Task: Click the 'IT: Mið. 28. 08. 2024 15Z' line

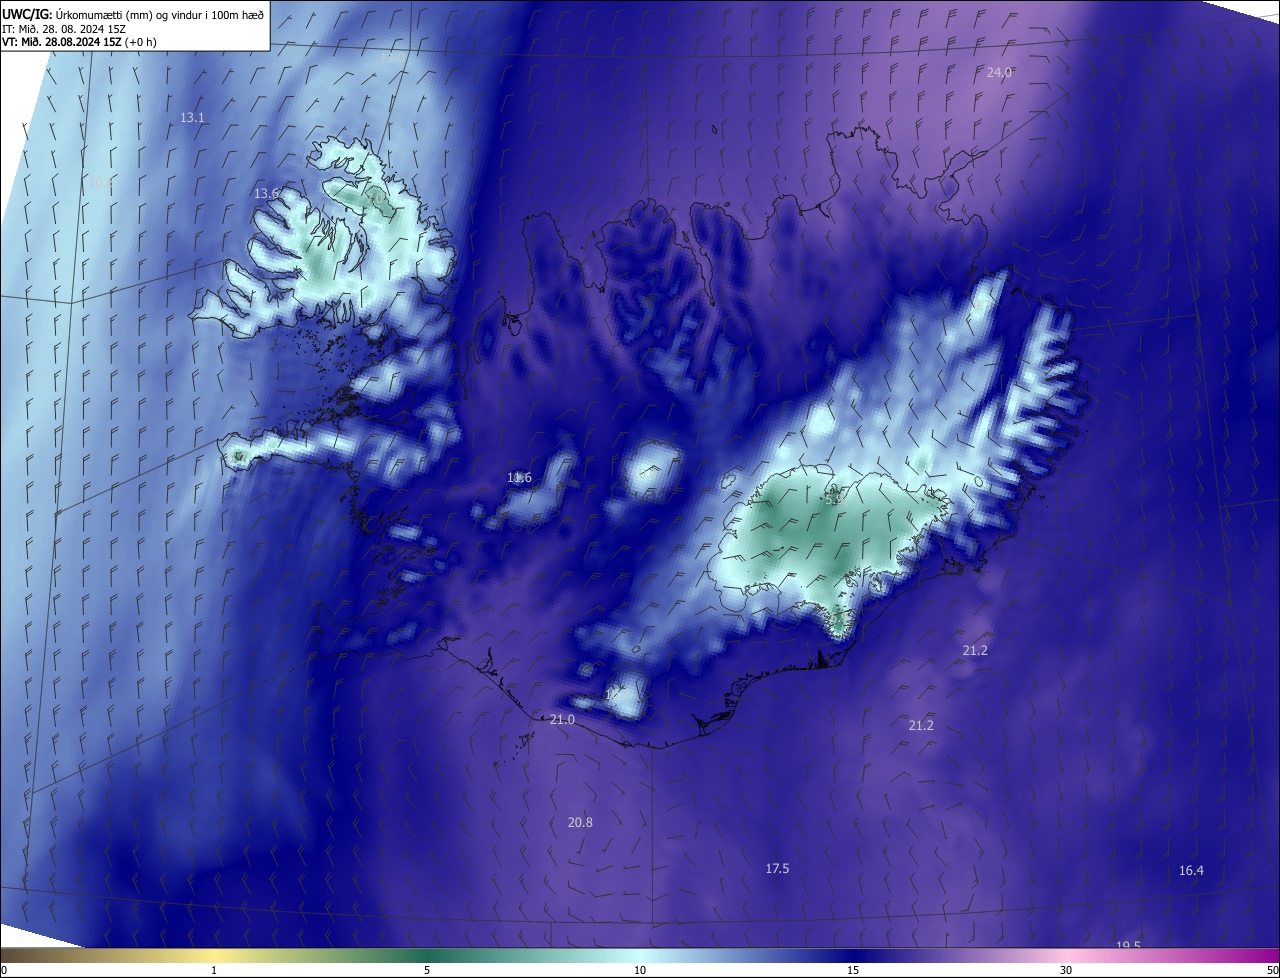Action: click(65, 28)
